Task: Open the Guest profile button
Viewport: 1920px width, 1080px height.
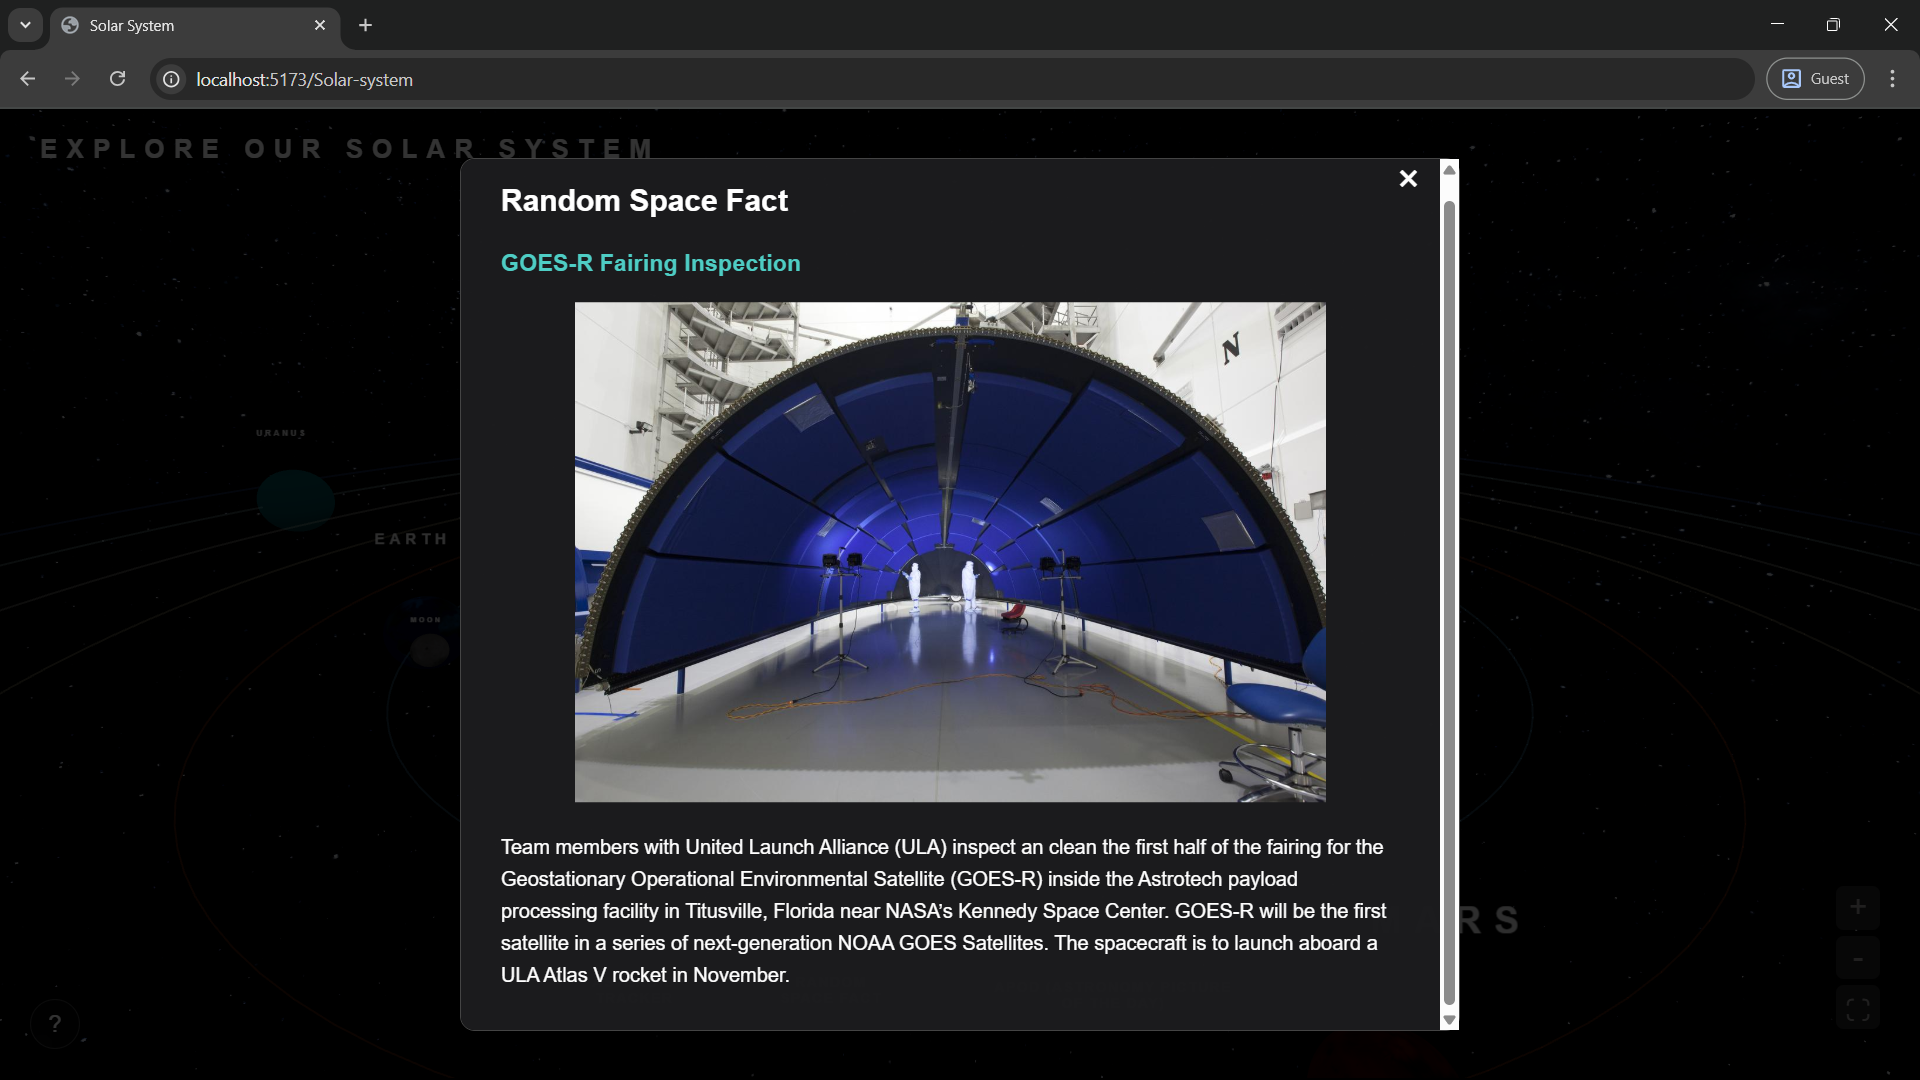Action: (x=1814, y=79)
